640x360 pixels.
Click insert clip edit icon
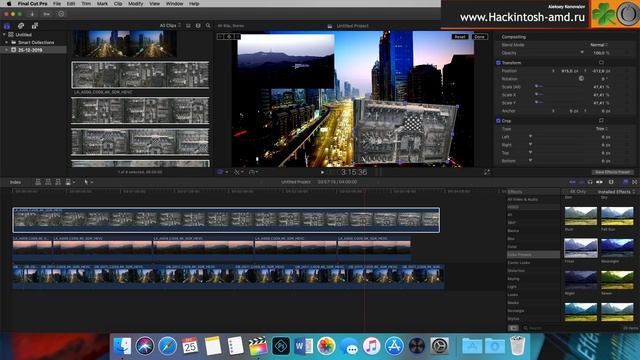(x=48, y=182)
